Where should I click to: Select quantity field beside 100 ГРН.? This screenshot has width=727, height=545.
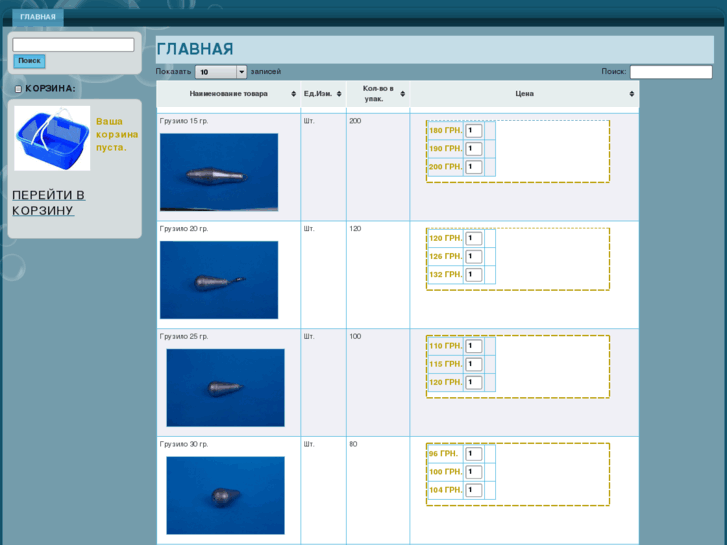[473, 471]
